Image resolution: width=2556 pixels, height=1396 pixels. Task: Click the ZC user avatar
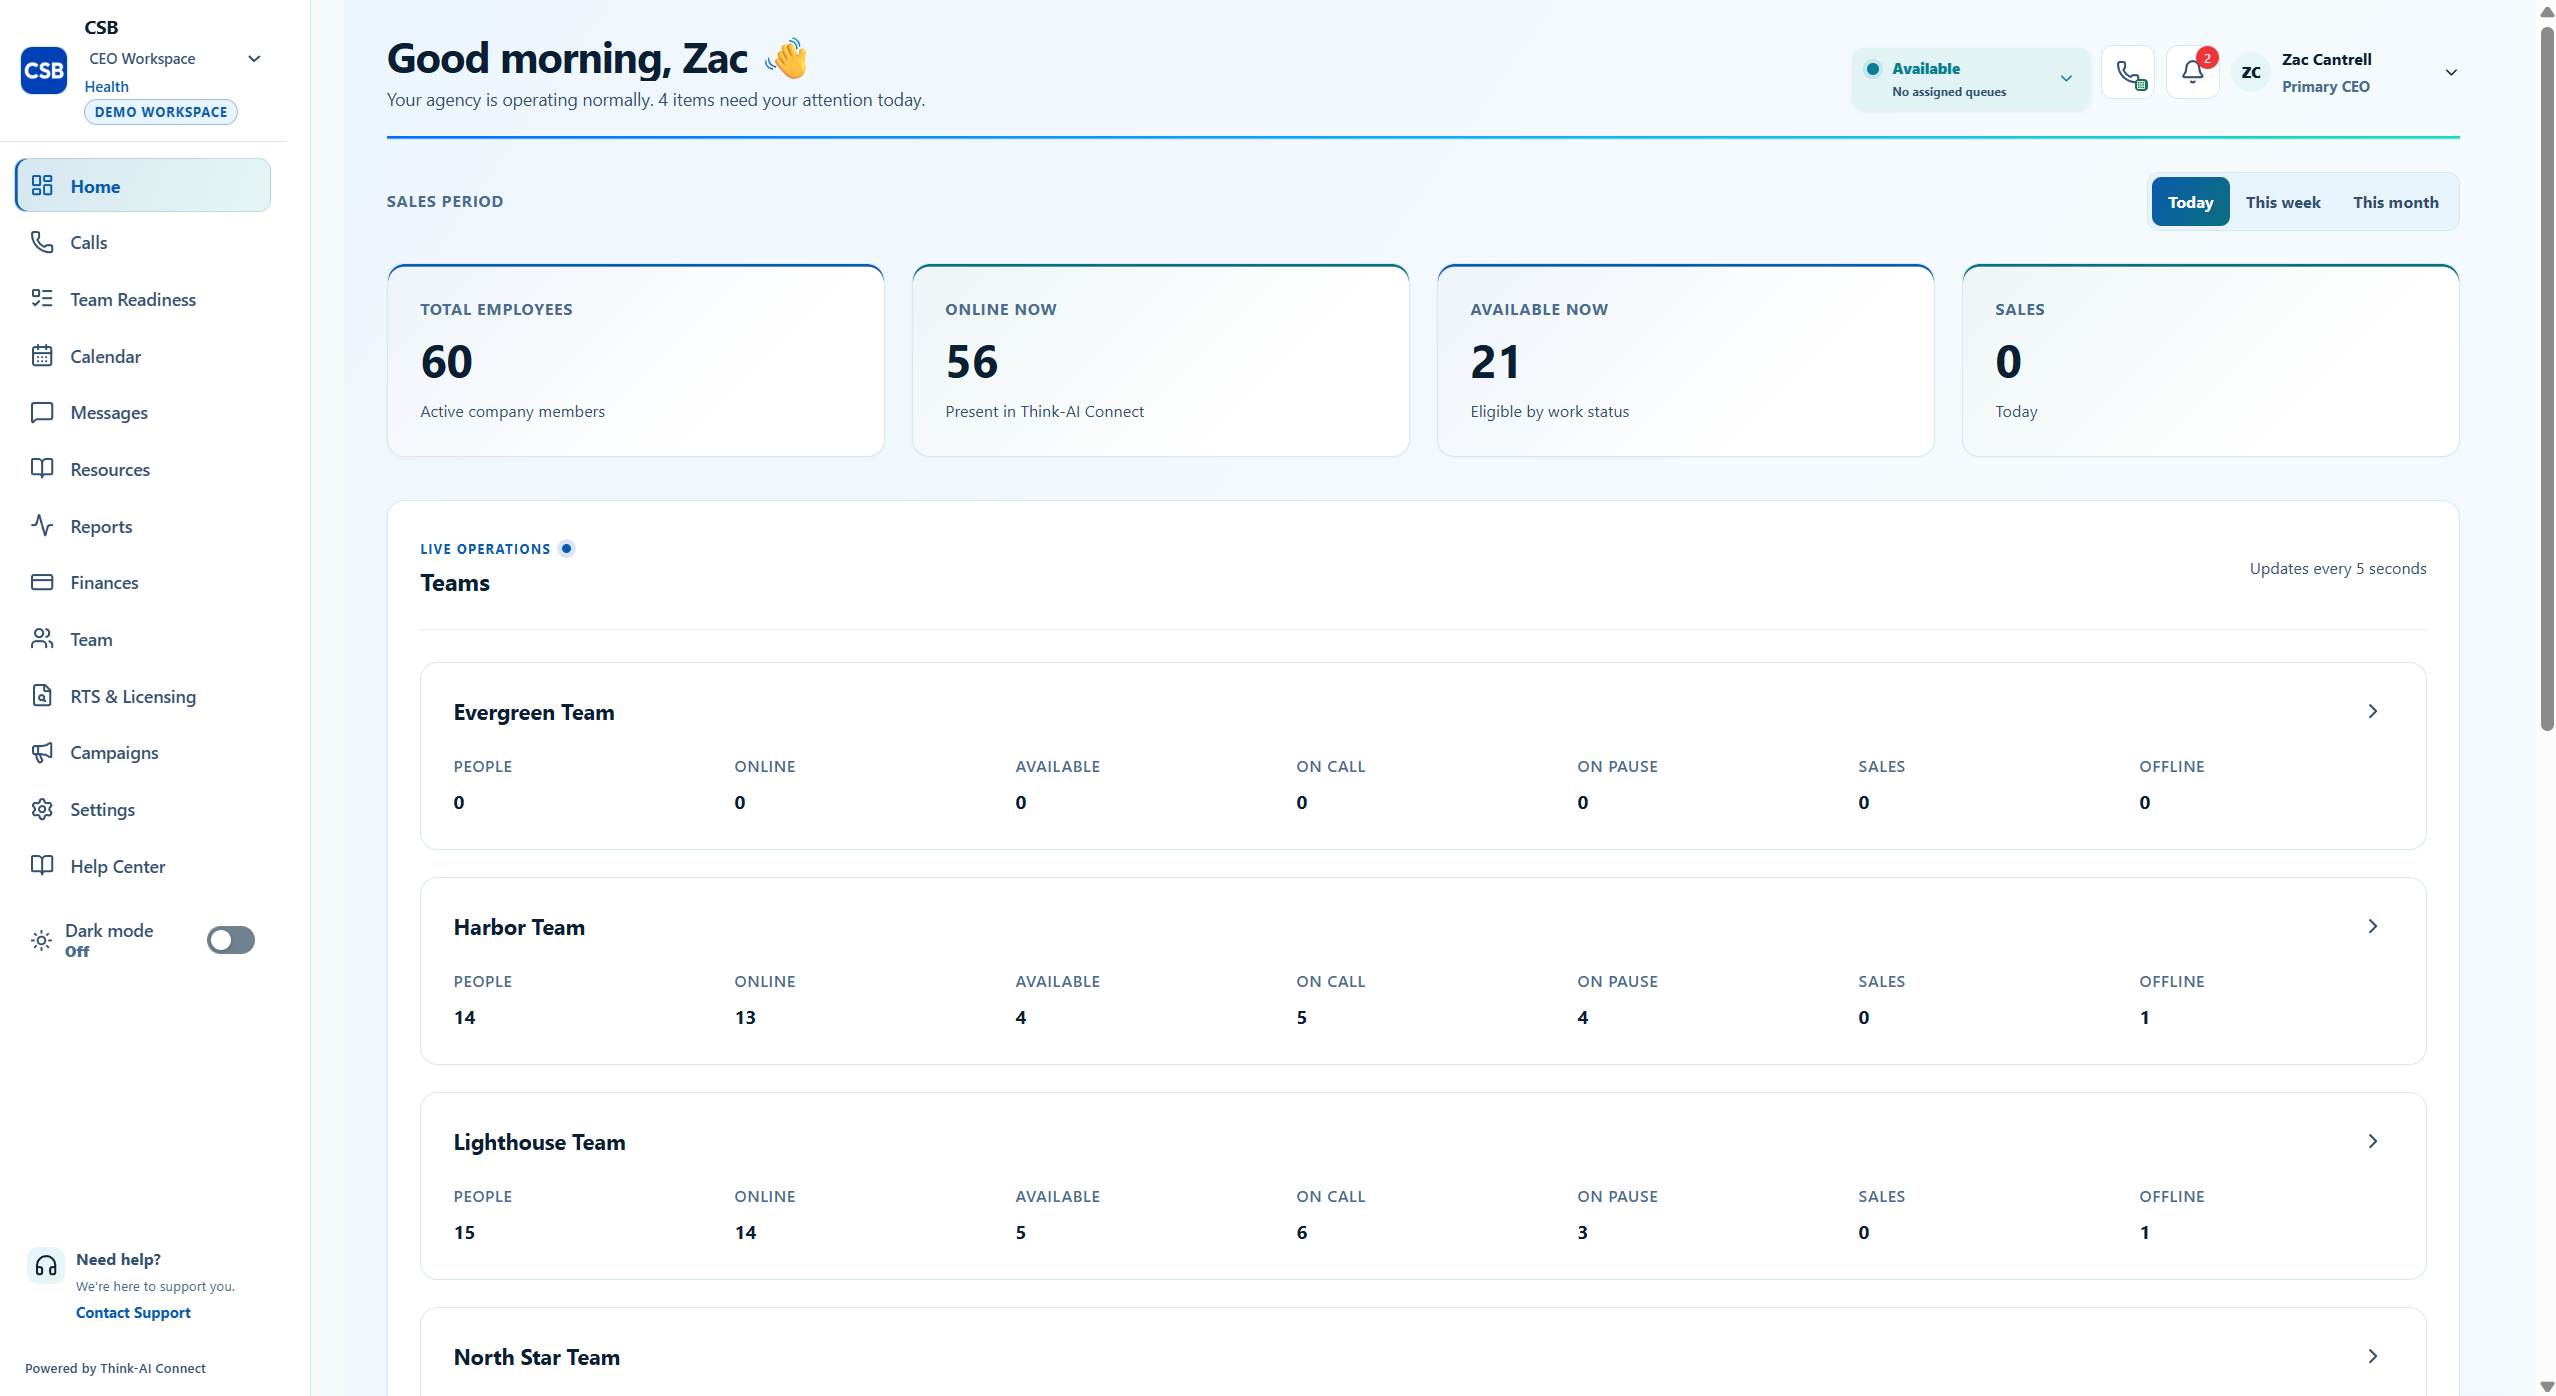(2251, 72)
